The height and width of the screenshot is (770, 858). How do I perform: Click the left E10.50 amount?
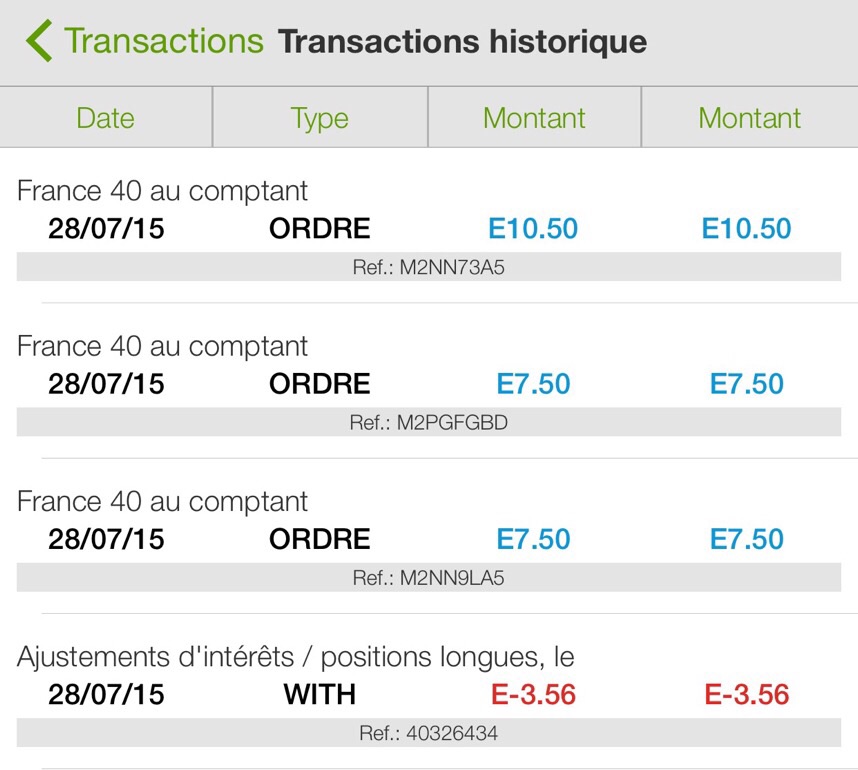(533, 229)
